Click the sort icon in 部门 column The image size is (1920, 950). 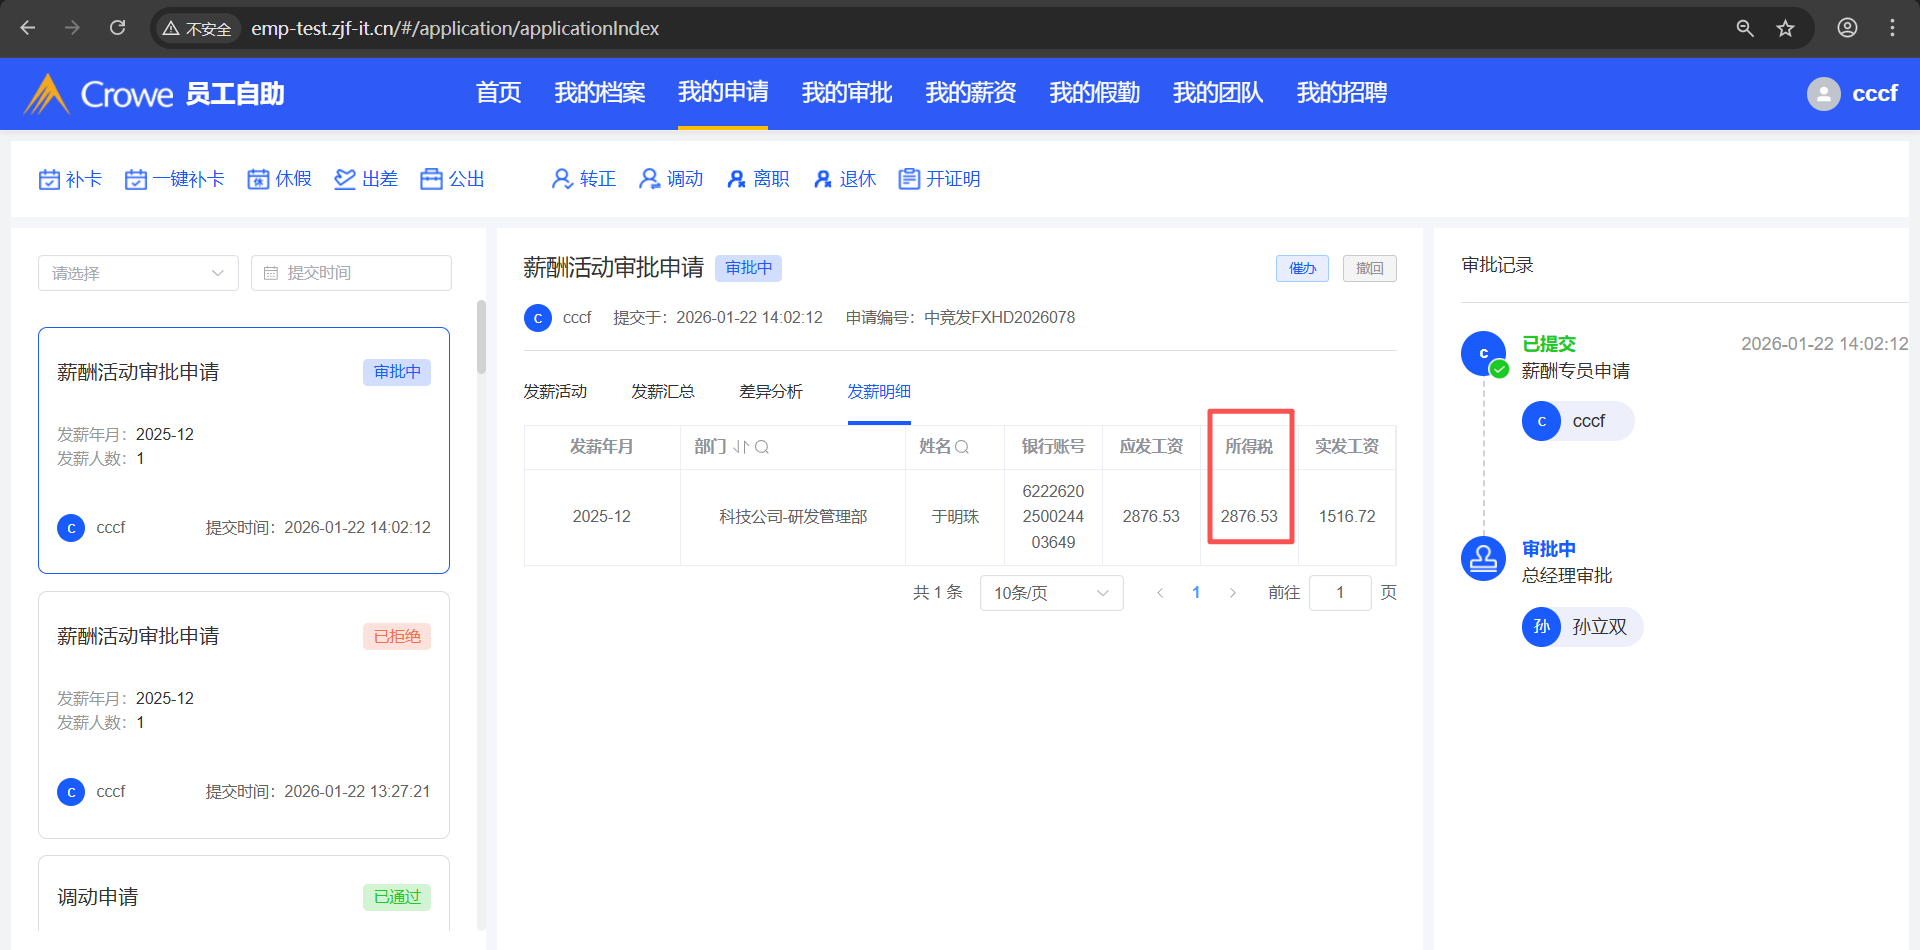[x=740, y=447]
